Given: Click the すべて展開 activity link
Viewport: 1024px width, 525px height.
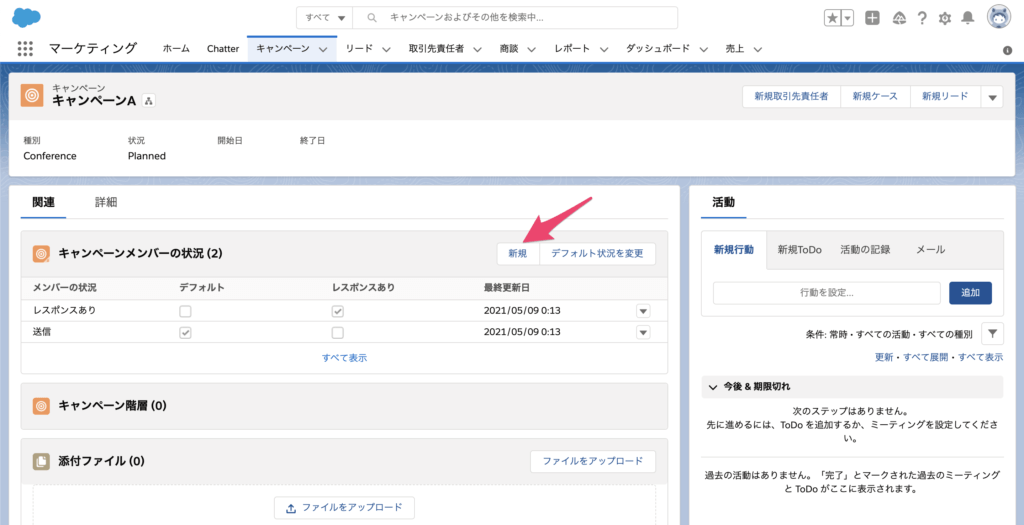Looking at the screenshot, I should pyautogui.click(x=927, y=357).
